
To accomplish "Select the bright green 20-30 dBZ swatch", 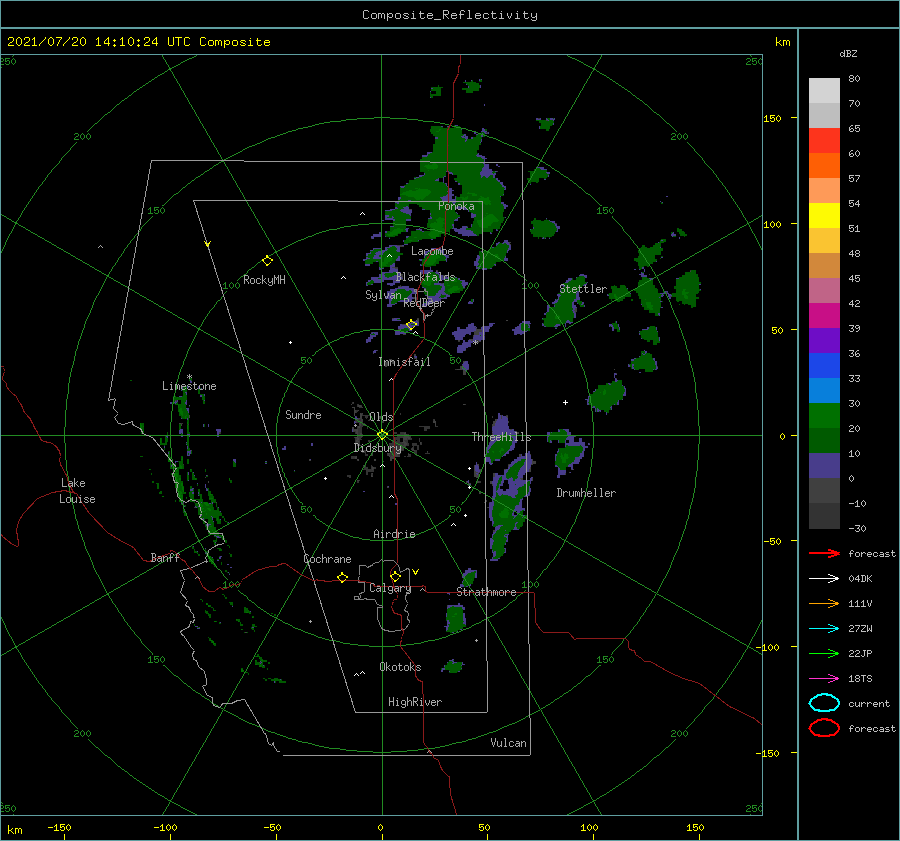I will pyautogui.click(x=824, y=416).
